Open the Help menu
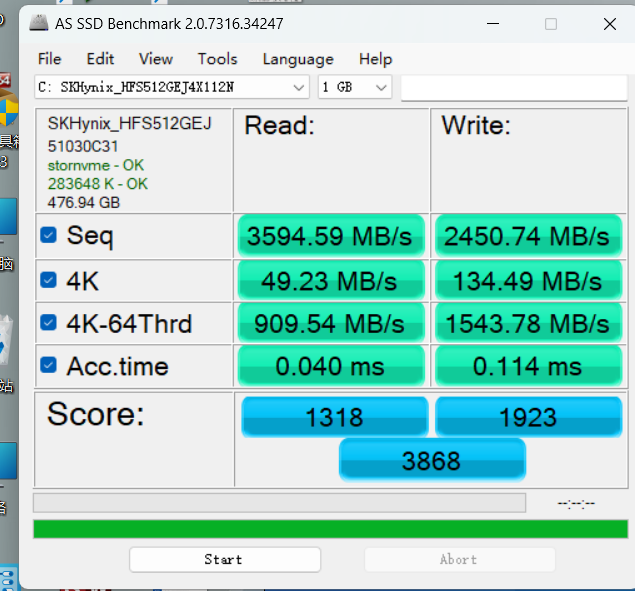The width and height of the screenshot is (635, 591). [x=375, y=59]
